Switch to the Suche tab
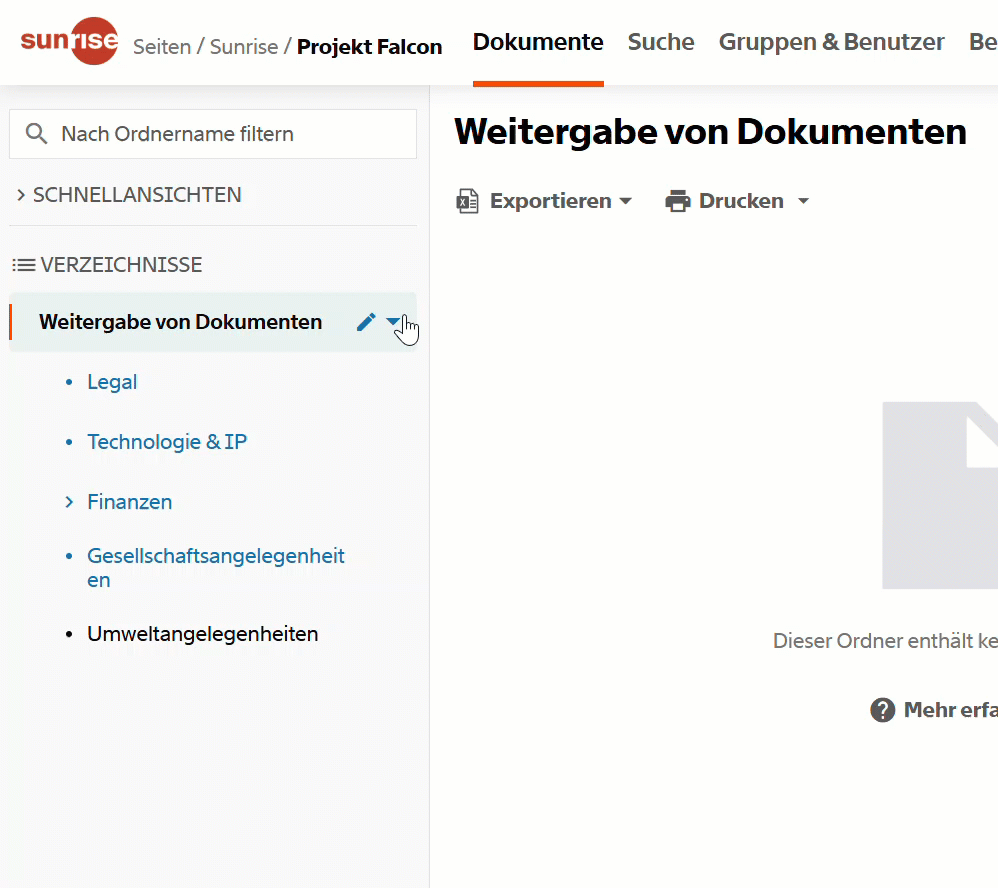This screenshot has width=998, height=888. coord(661,42)
